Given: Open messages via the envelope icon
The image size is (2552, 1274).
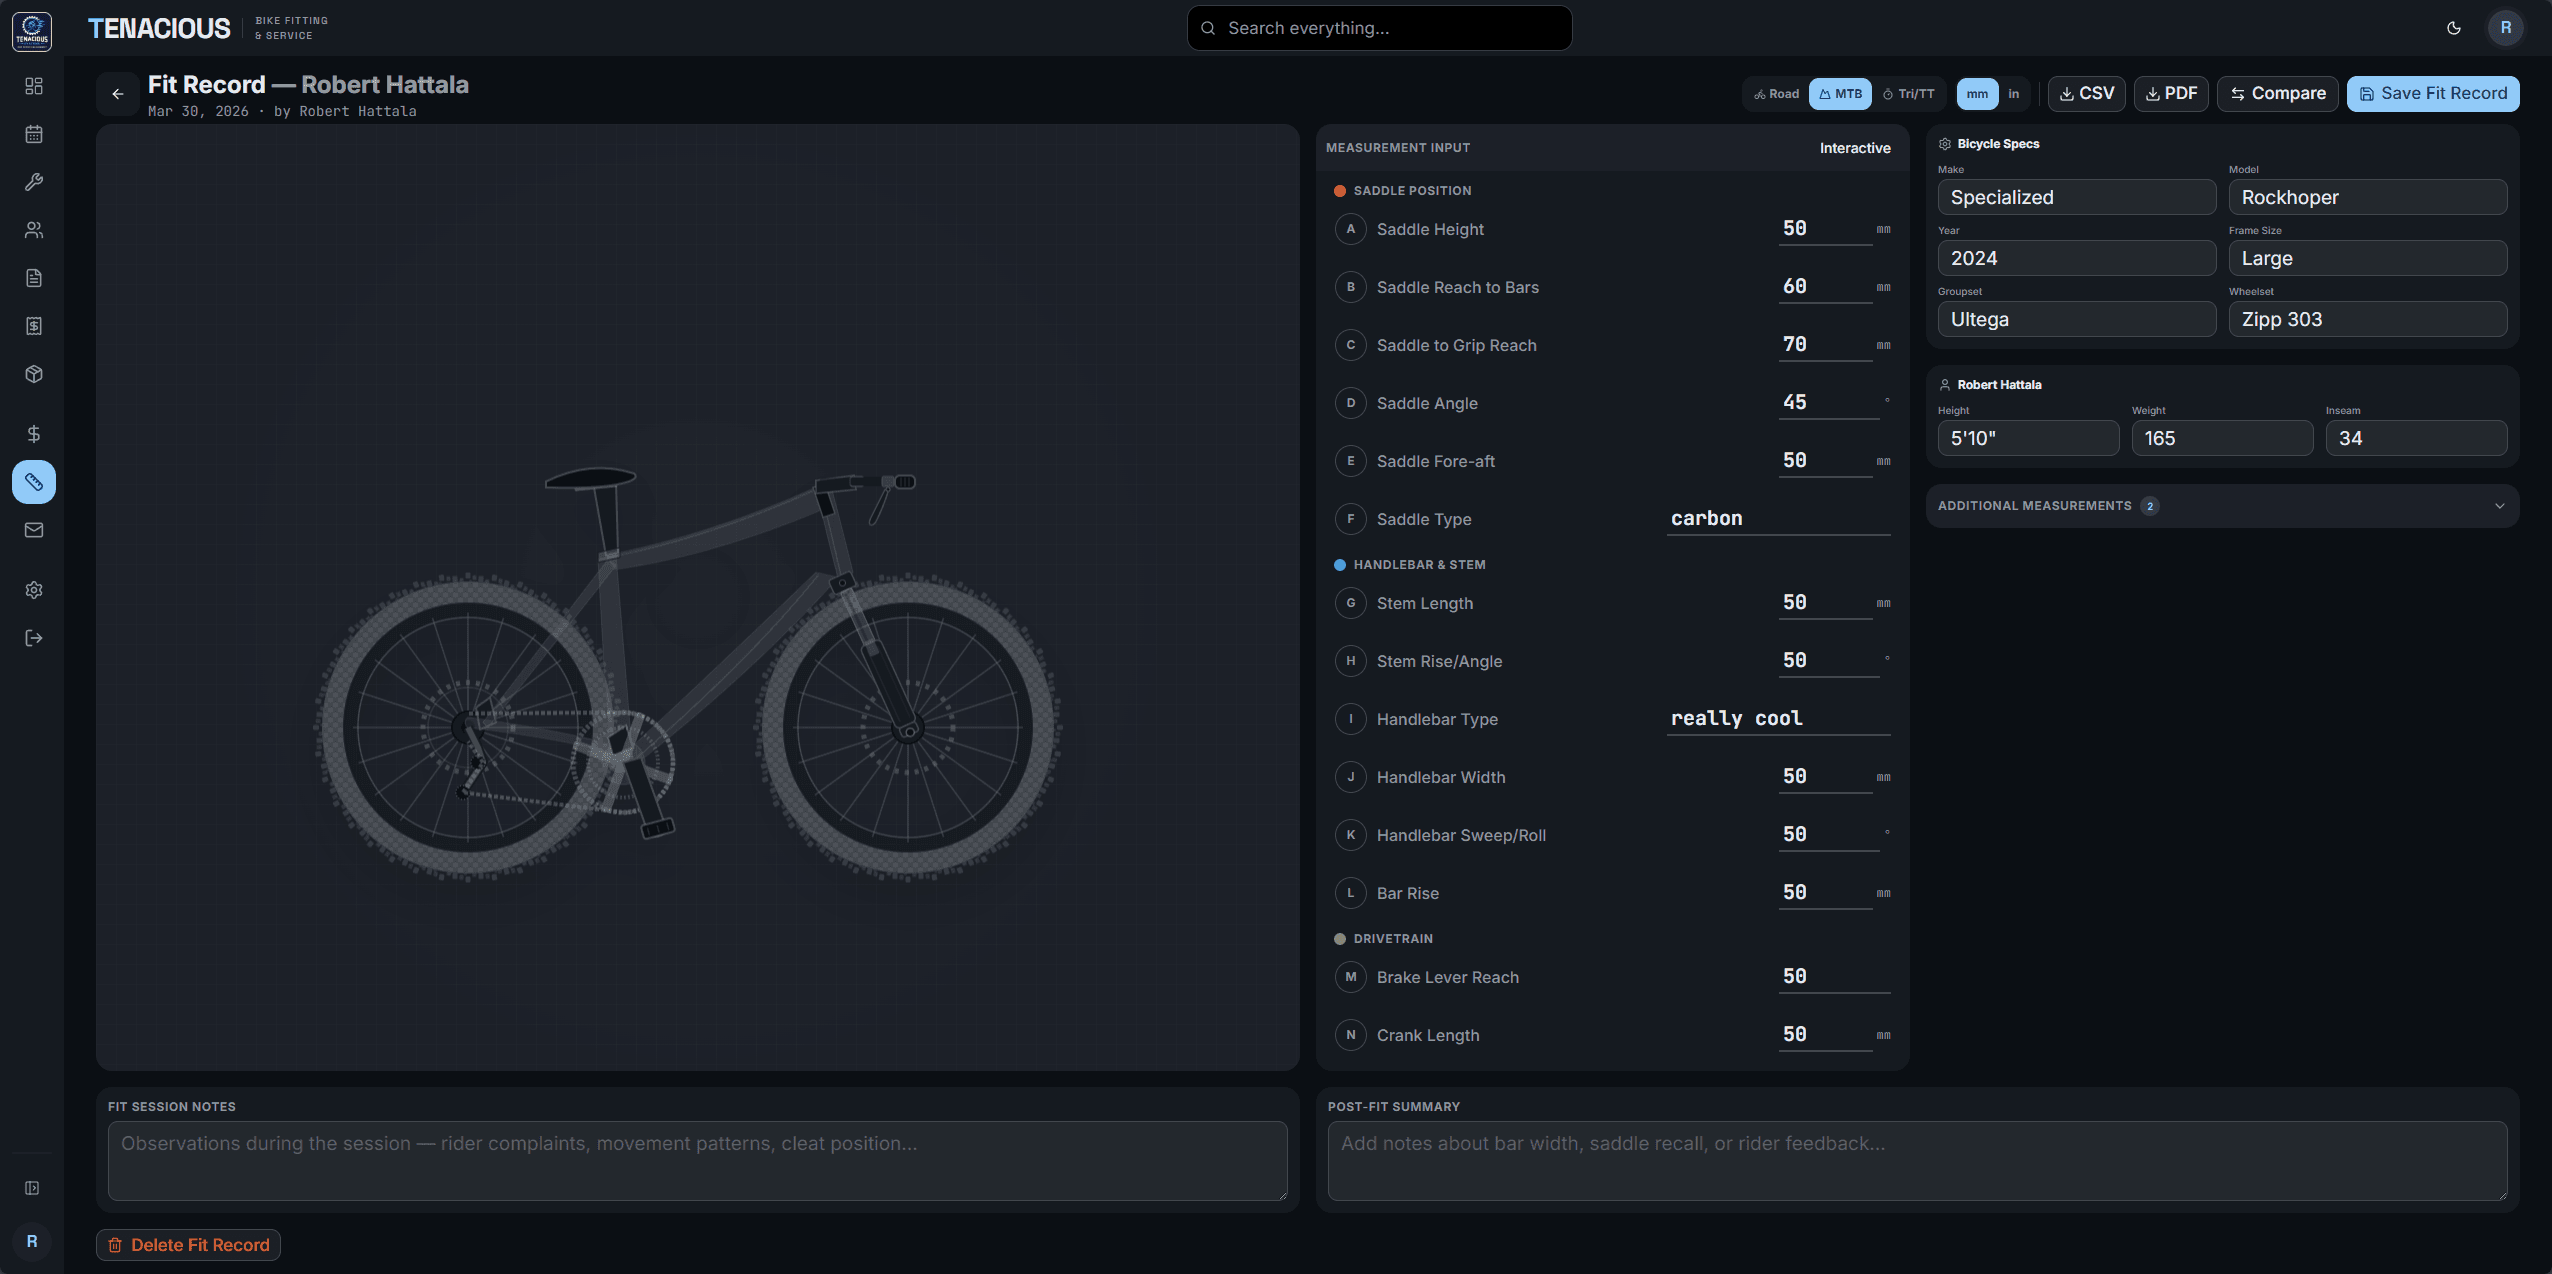Looking at the screenshot, I should [34, 530].
